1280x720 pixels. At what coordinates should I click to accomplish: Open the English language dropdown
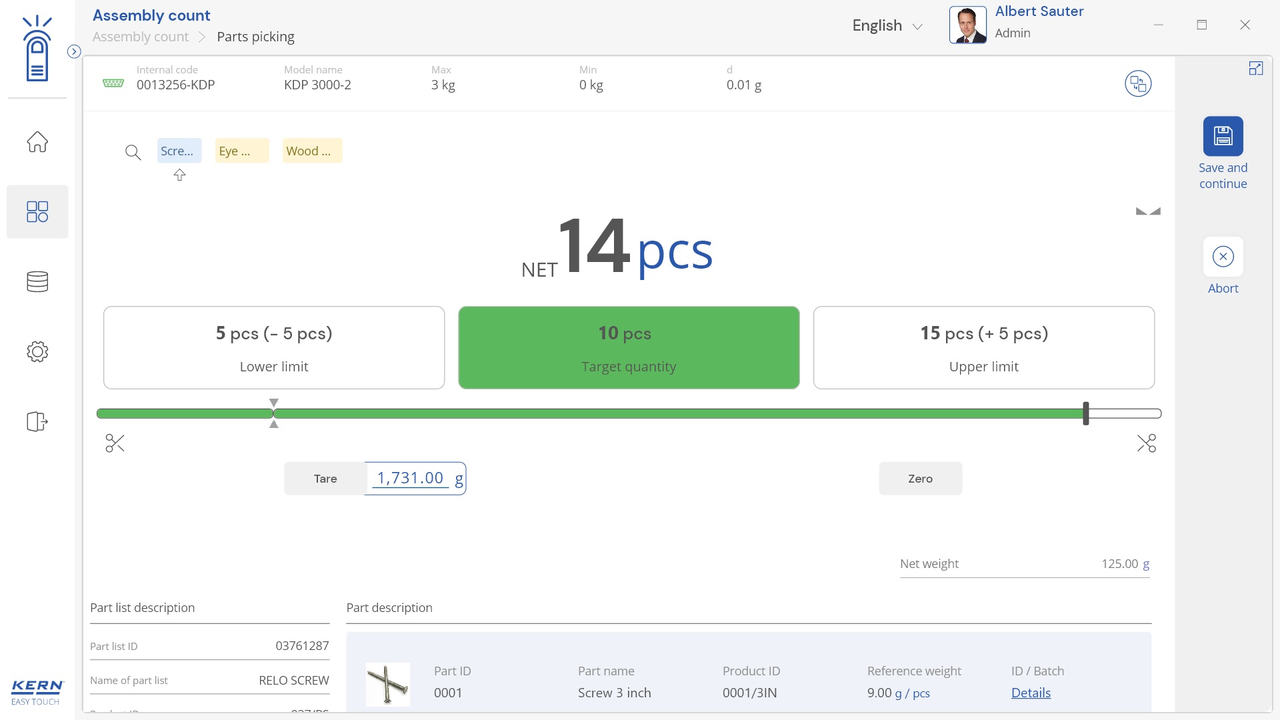click(887, 26)
